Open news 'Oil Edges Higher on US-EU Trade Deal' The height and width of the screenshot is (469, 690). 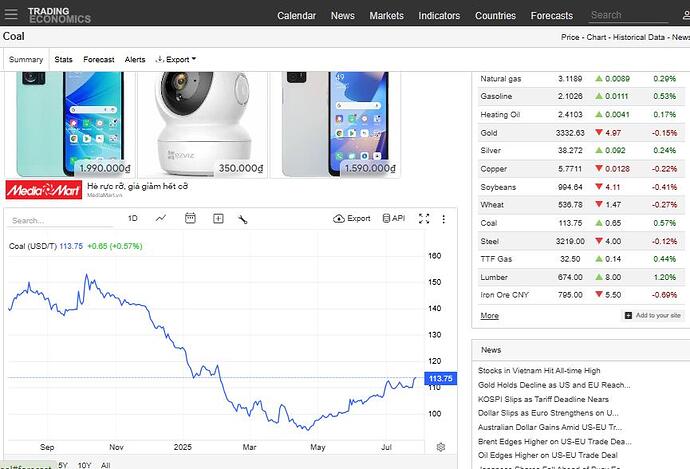tap(548, 455)
